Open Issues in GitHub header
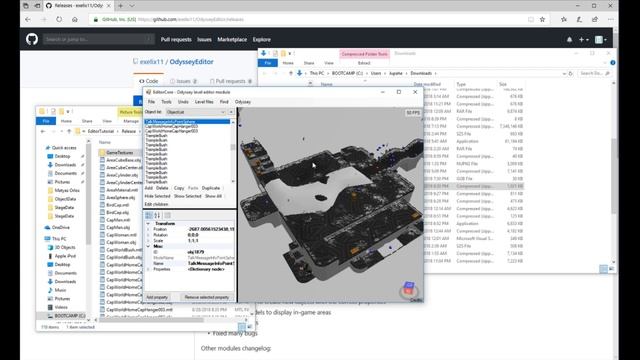 (204, 40)
